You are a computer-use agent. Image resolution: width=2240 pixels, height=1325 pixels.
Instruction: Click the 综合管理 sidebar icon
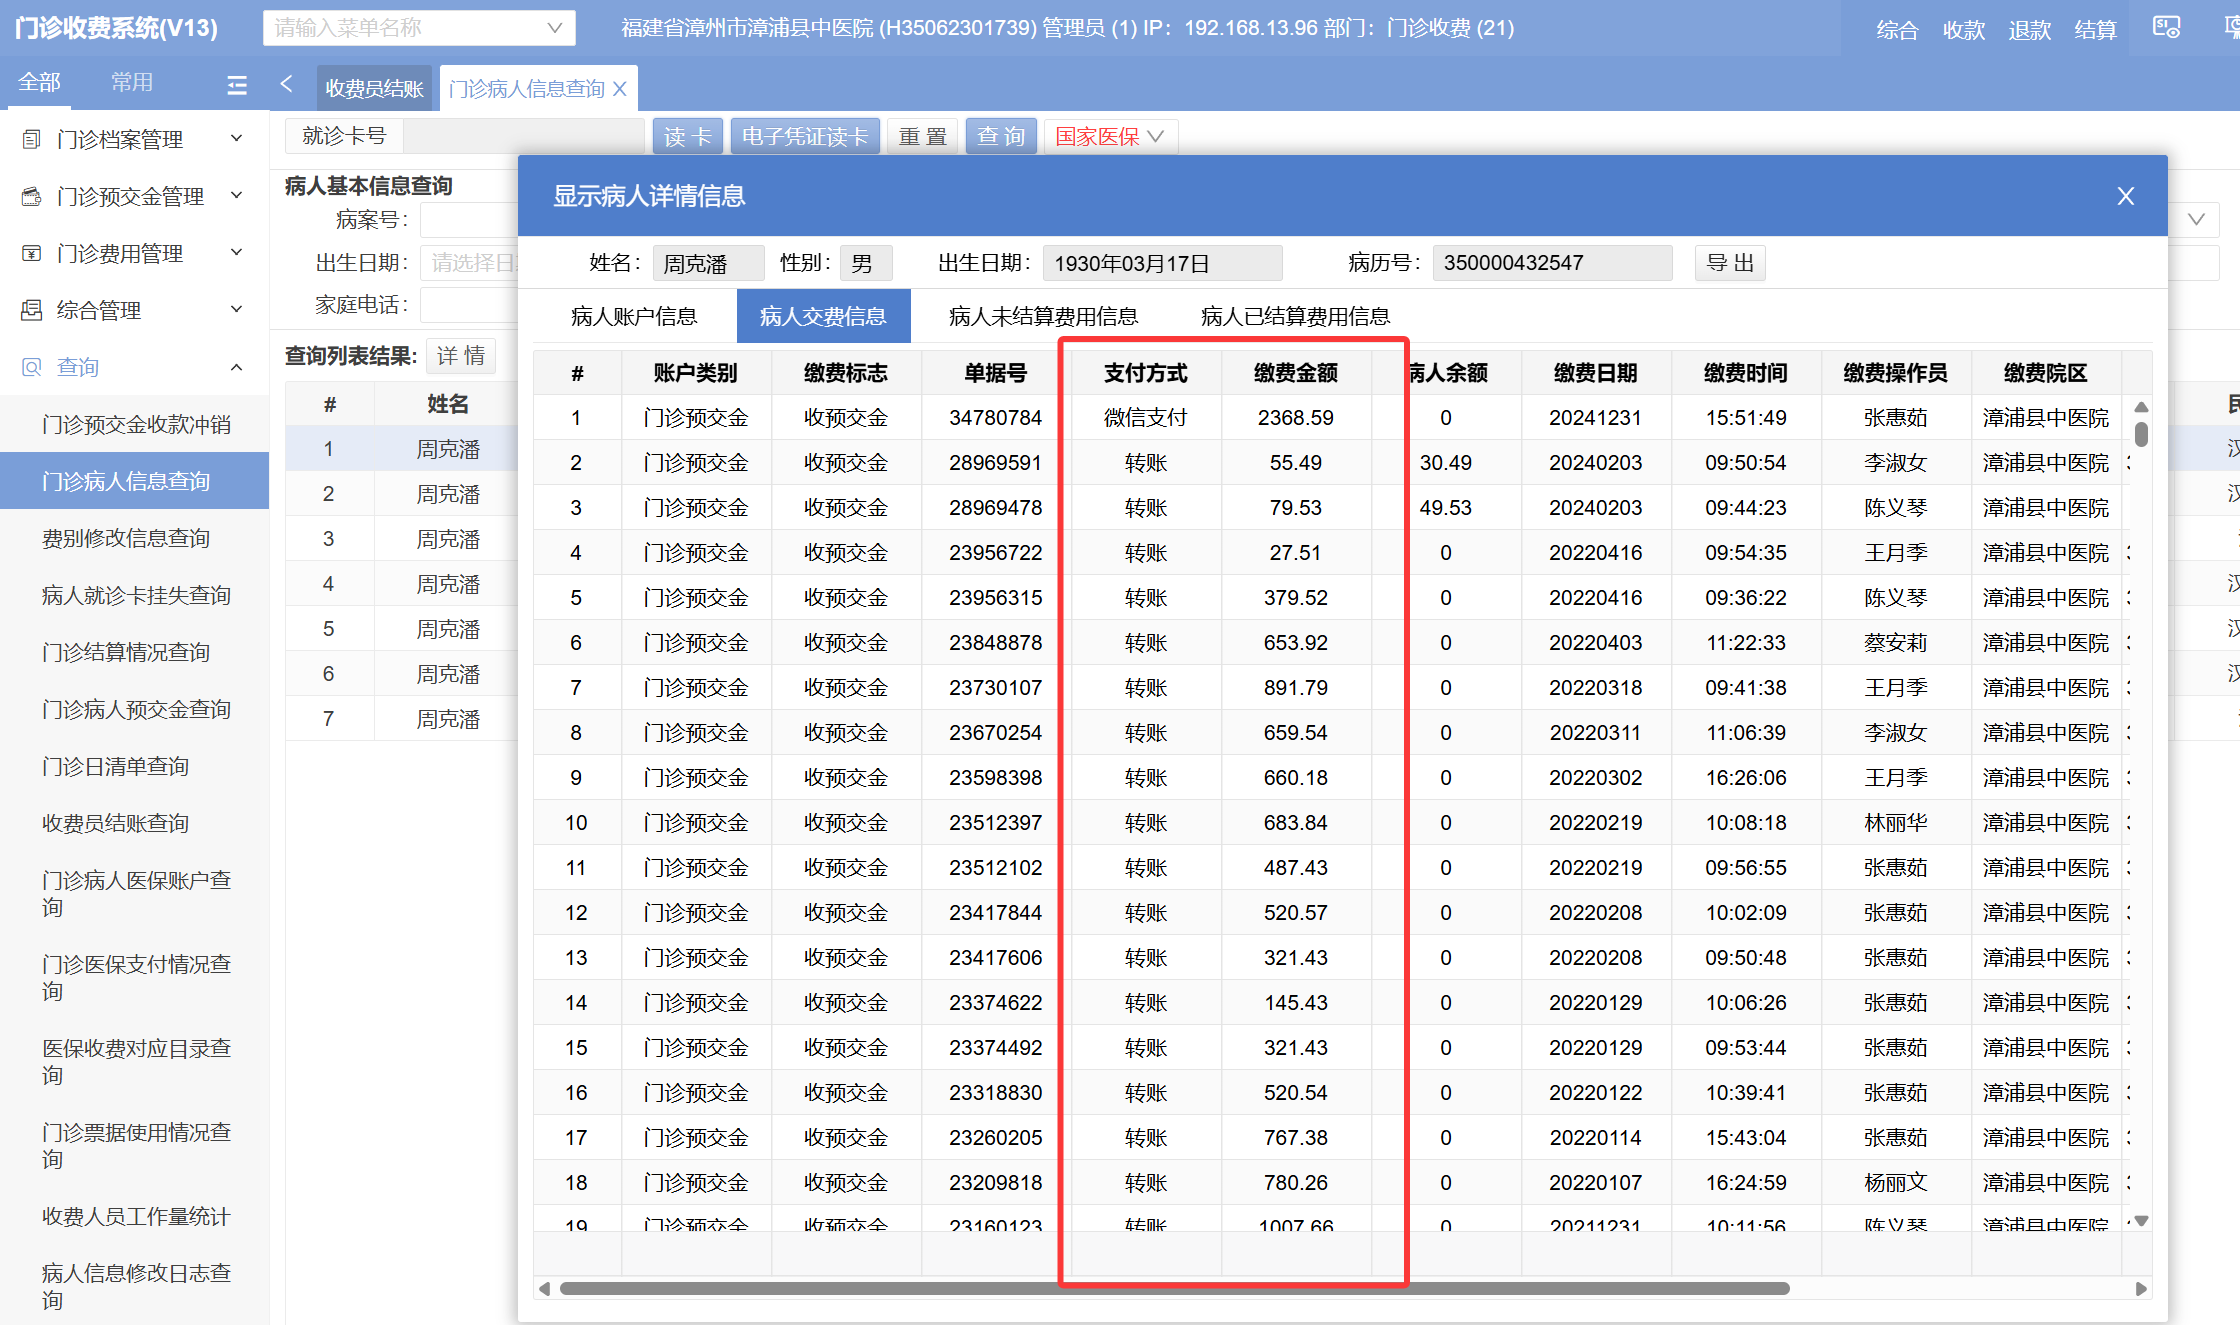tap(32, 310)
